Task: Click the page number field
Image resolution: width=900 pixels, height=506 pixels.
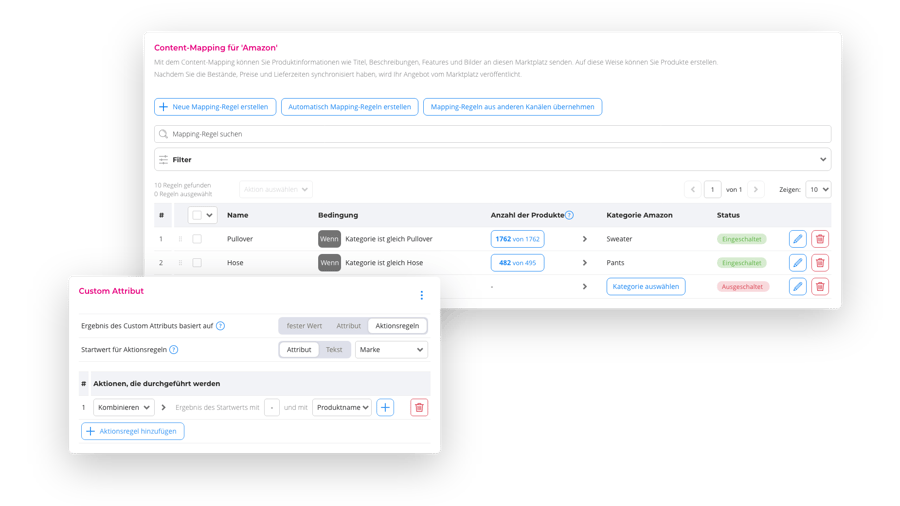Action: 712,189
